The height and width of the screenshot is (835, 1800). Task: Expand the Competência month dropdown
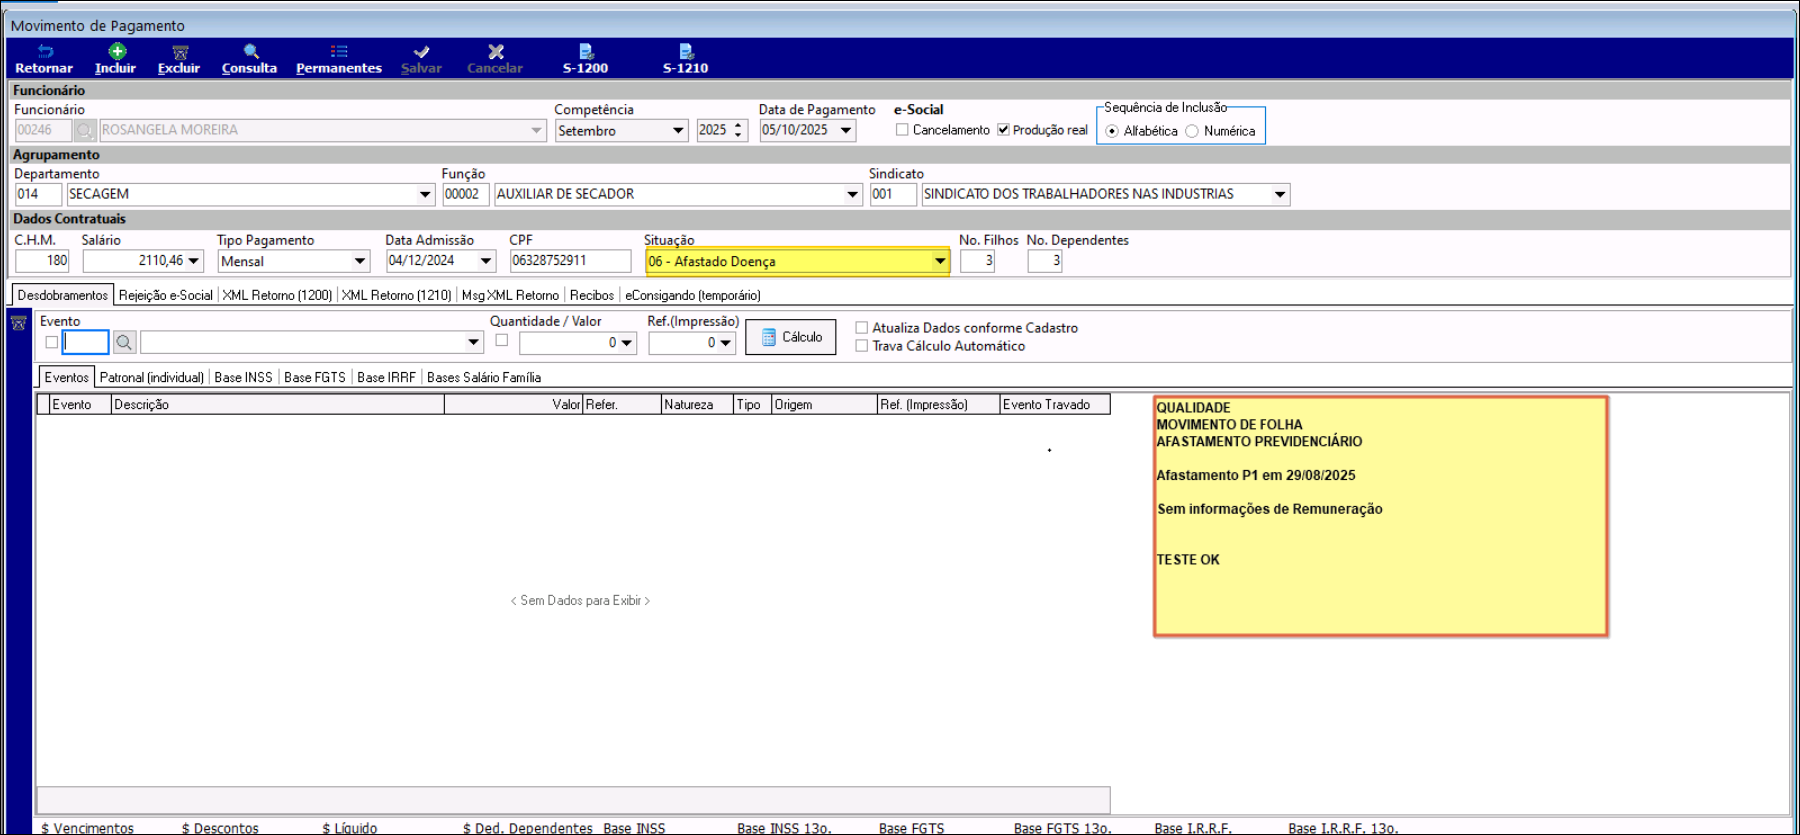pos(678,131)
